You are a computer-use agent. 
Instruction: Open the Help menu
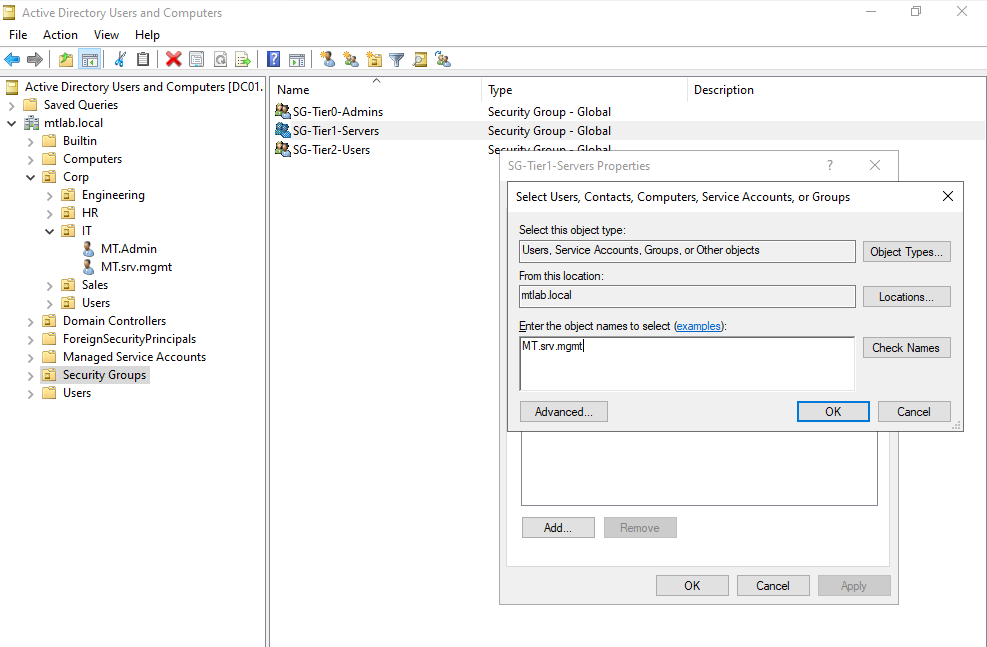tap(147, 35)
